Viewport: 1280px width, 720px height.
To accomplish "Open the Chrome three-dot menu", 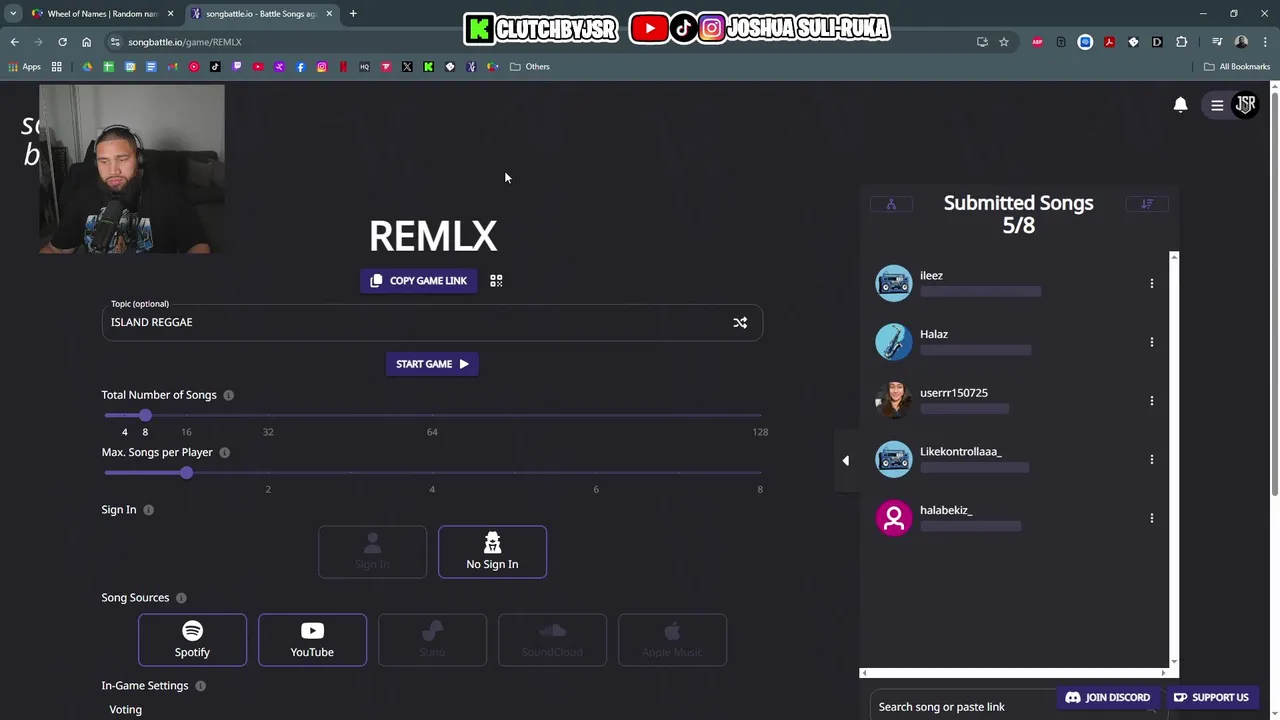I will pos(1264,42).
